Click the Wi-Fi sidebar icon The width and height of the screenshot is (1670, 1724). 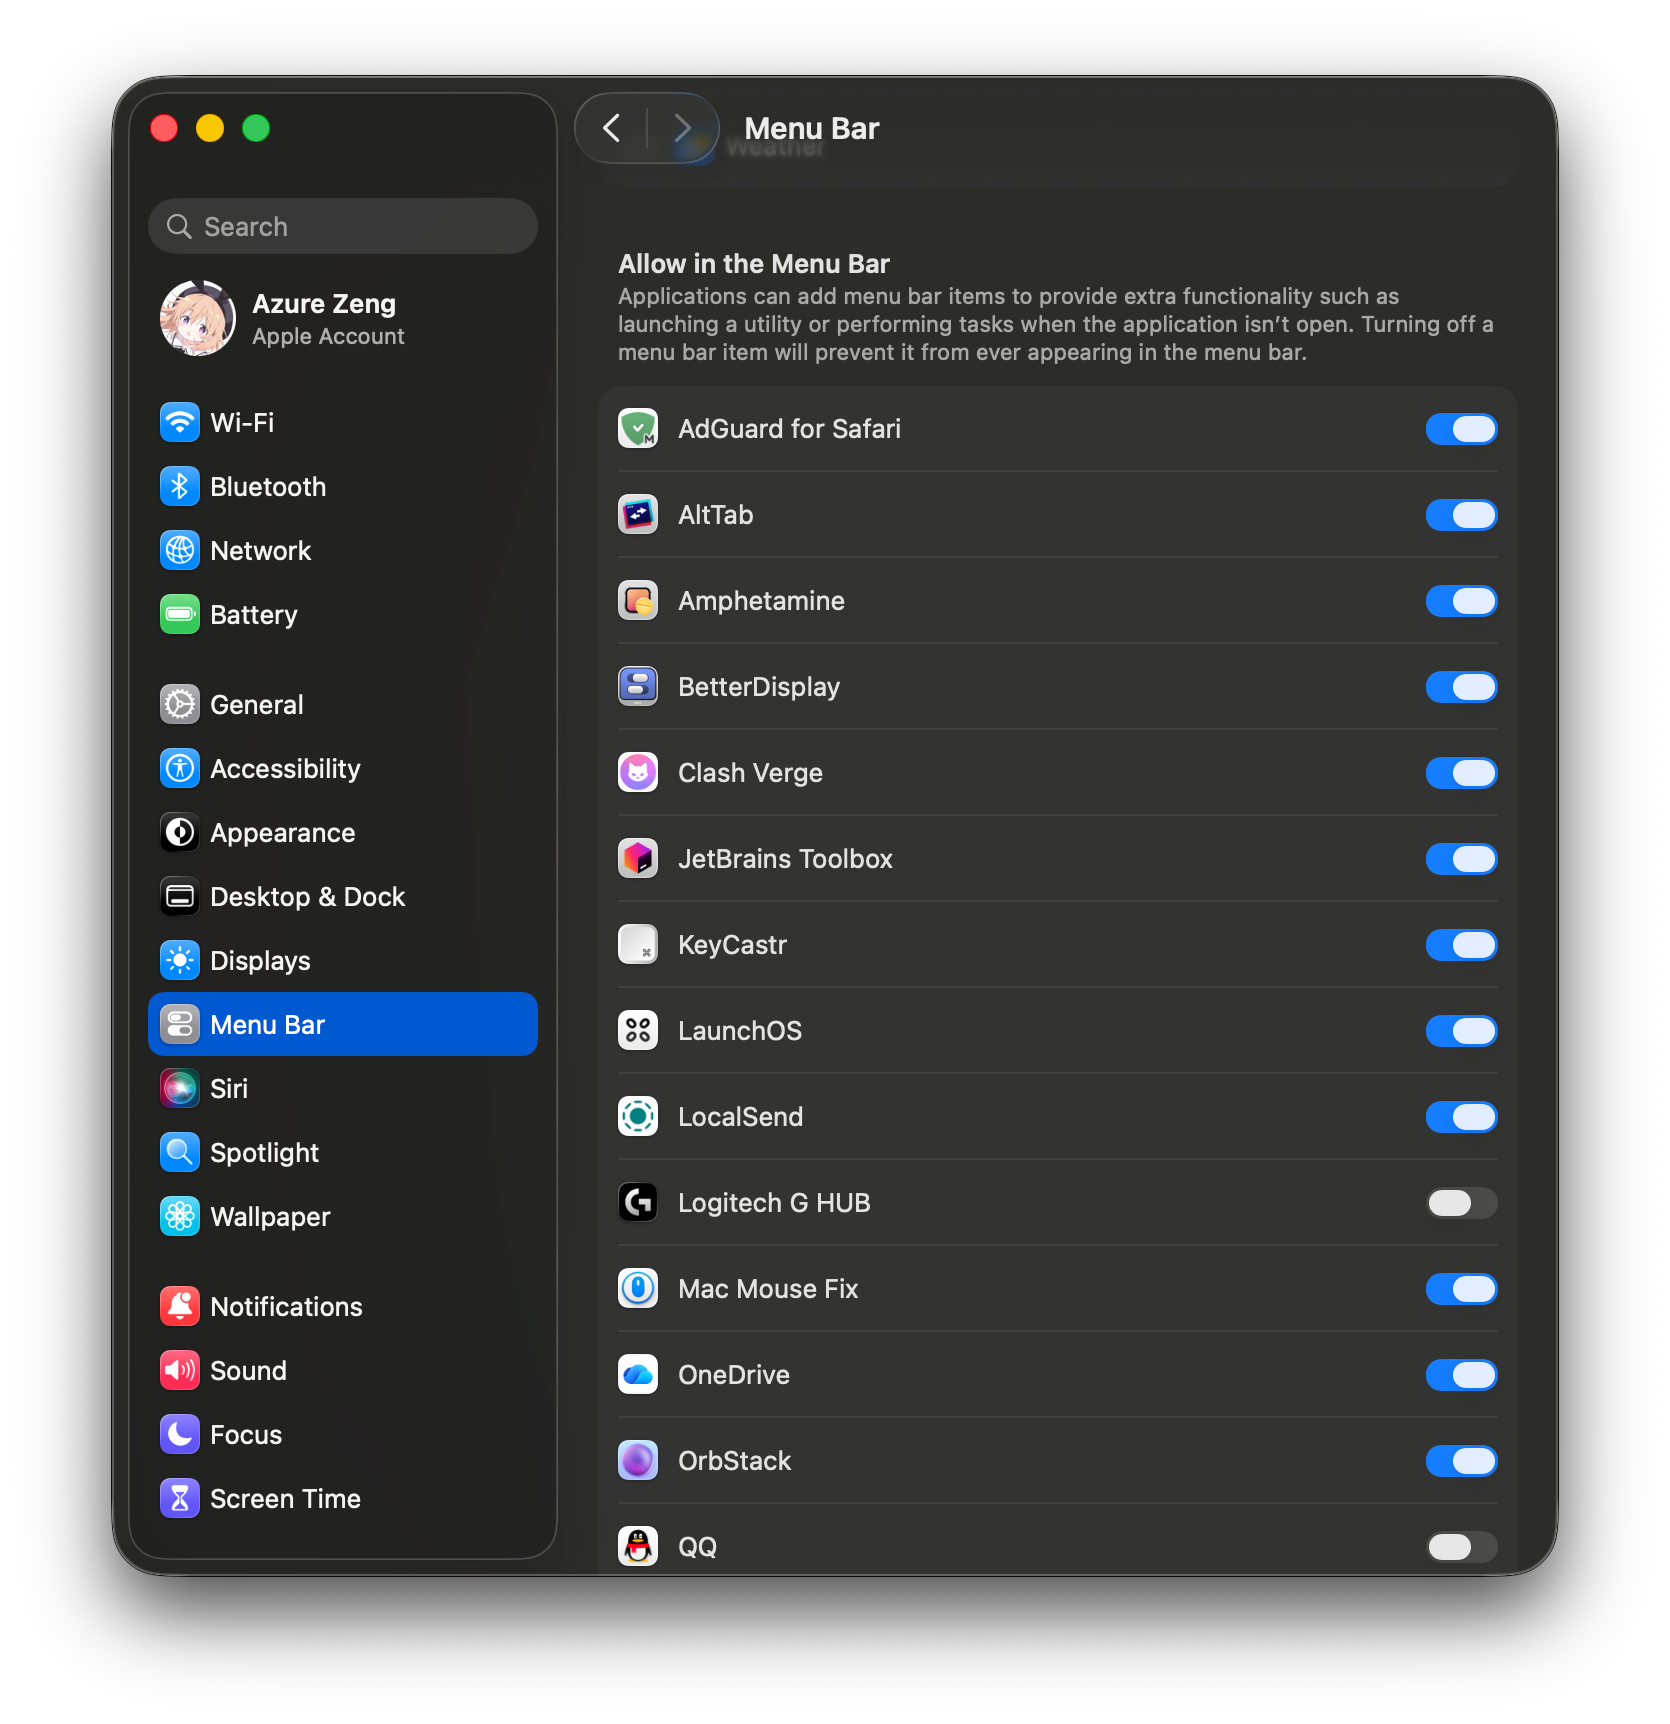180,423
